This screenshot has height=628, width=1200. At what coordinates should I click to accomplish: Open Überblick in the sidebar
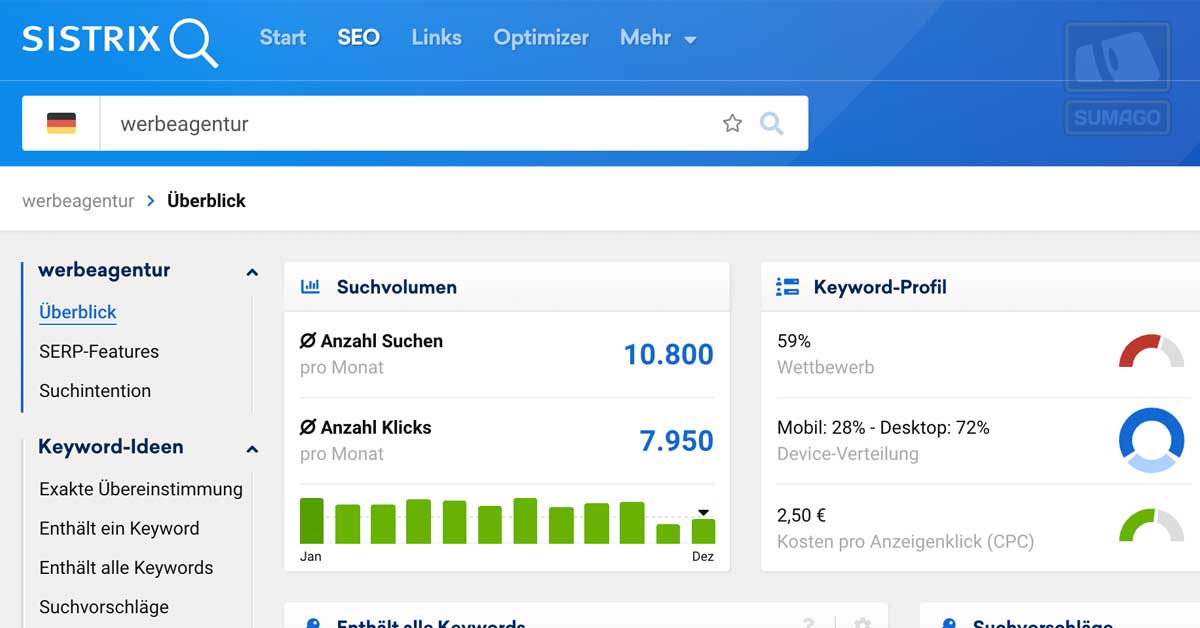click(x=78, y=312)
